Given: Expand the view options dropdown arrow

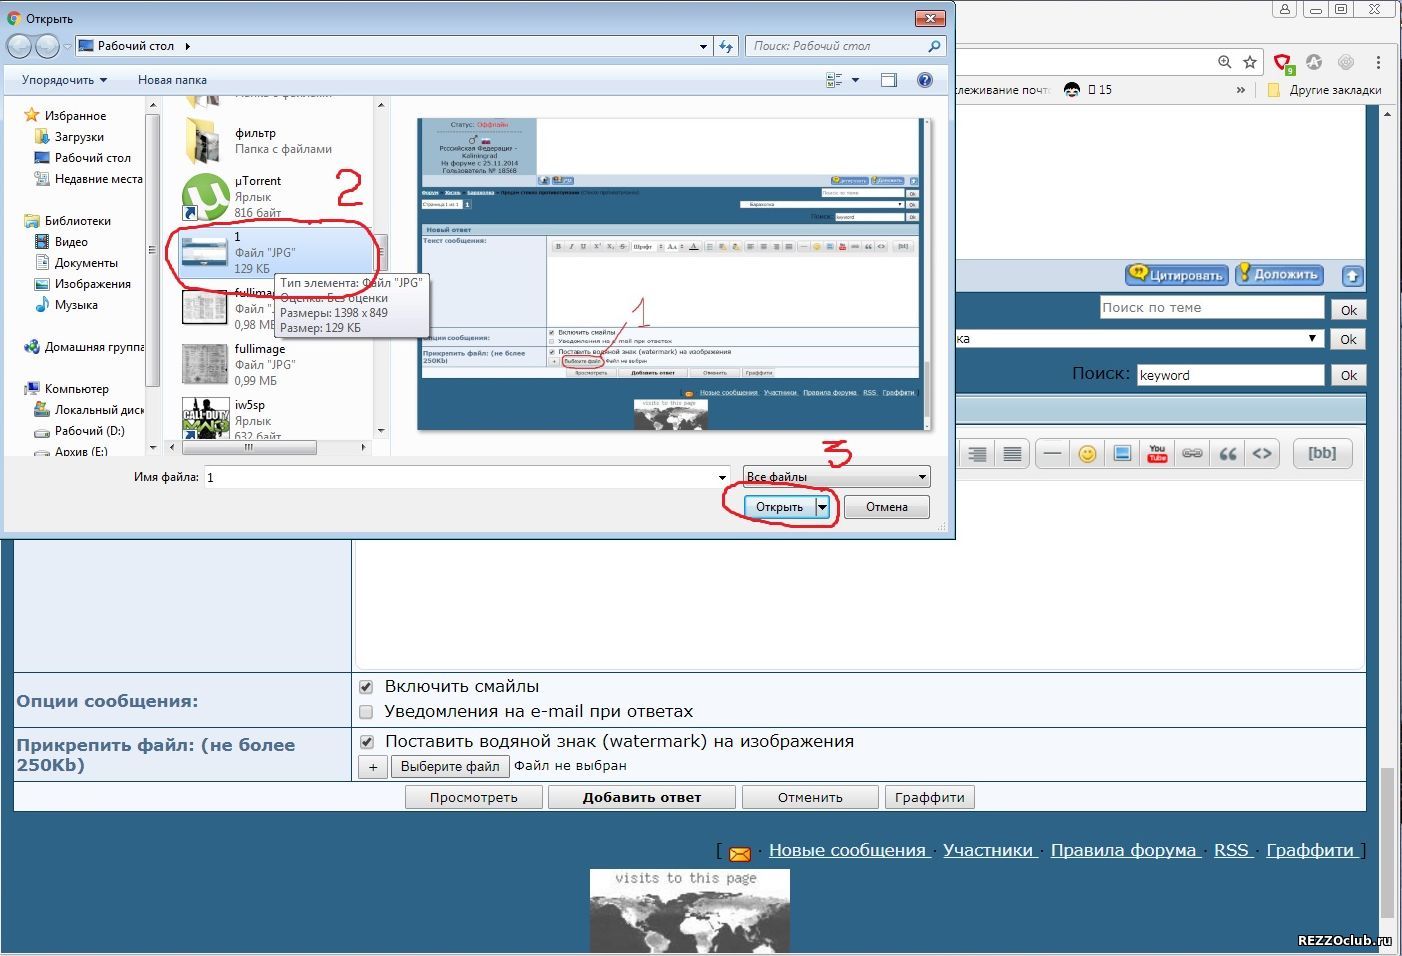Looking at the screenshot, I should pyautogui.click(x=855, y=80).
